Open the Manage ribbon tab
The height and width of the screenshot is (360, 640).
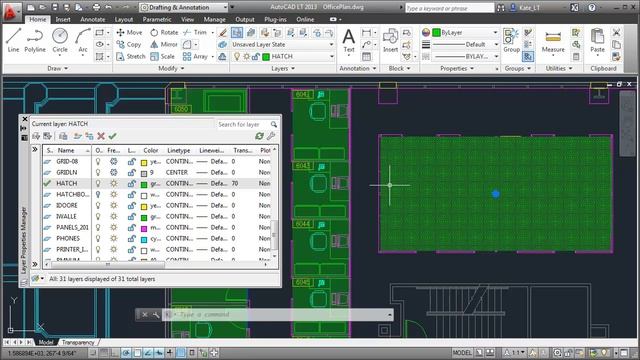click(x=214, y=19)
